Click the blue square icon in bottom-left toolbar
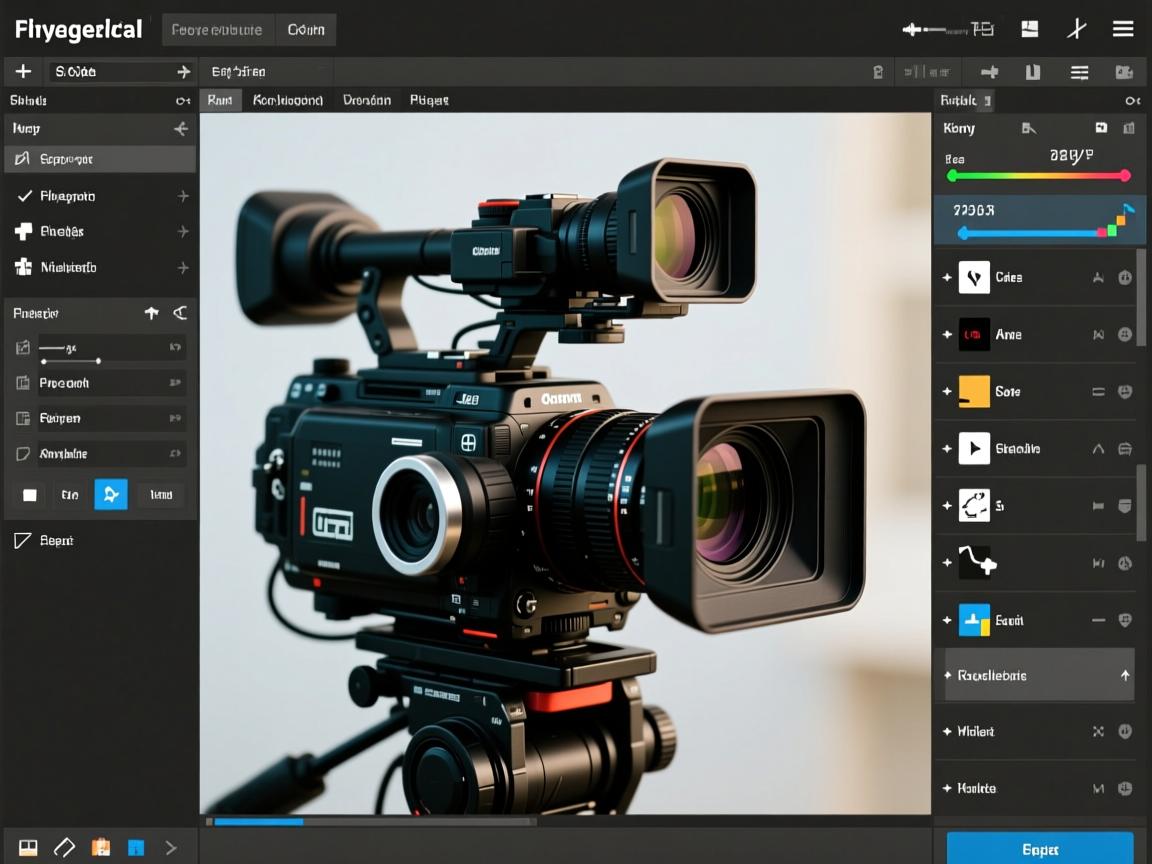Viewport: 1152px width, 864px height. (x=136, y=848)
